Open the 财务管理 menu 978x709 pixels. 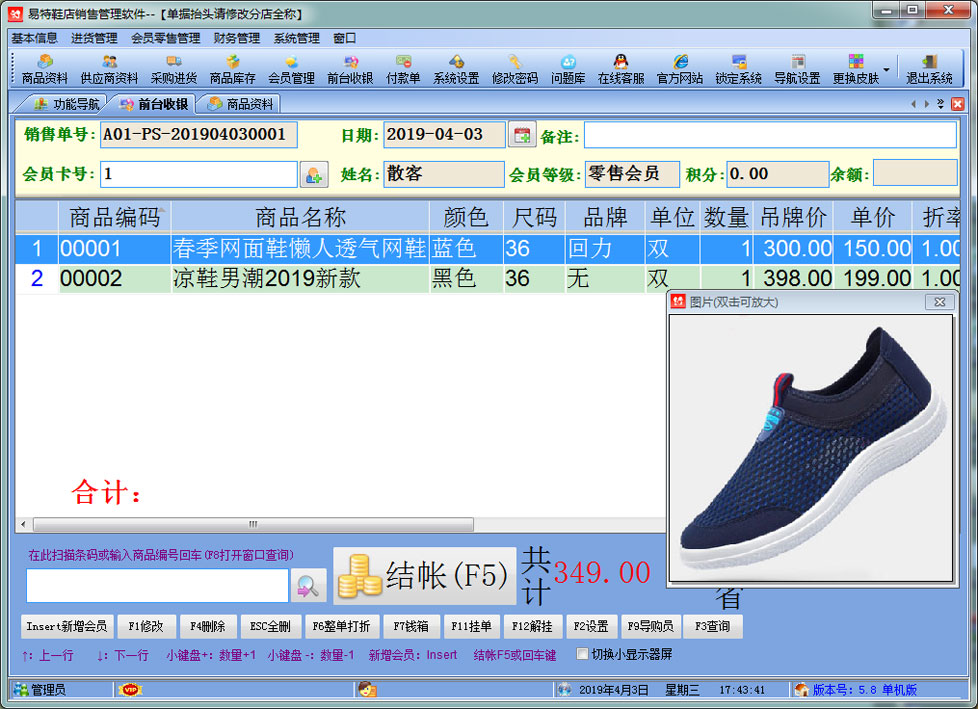(x=237, y=38)
